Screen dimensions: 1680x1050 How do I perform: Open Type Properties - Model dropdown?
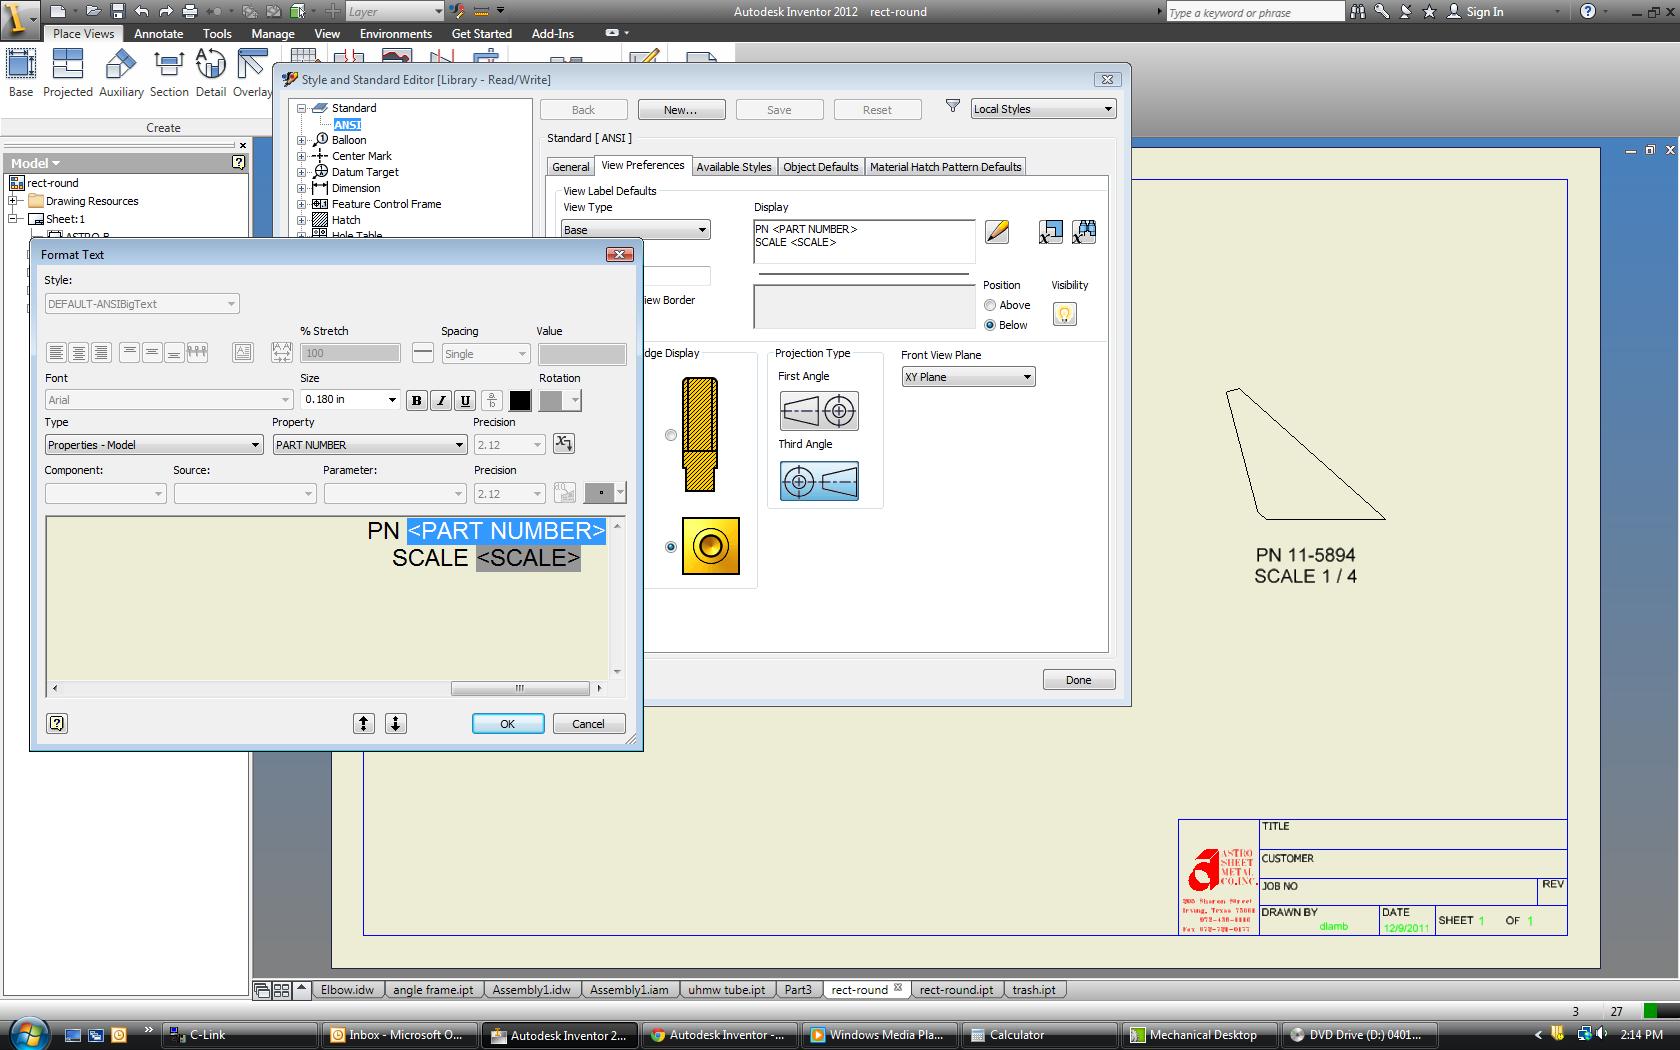[154, 445]
